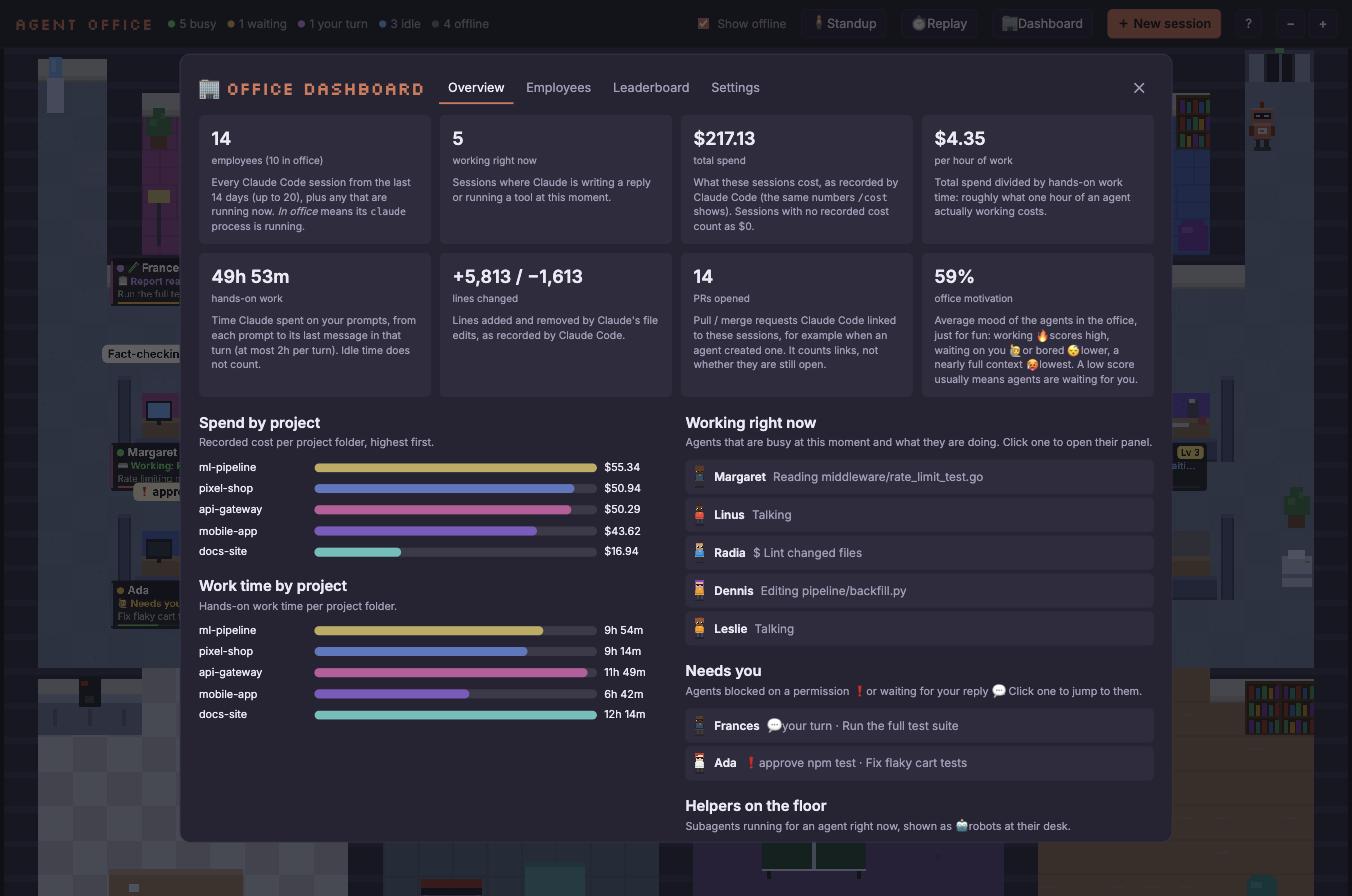Select the Overview tab
The width and height of the screenshot is (1352, 896).
point(476,88)
